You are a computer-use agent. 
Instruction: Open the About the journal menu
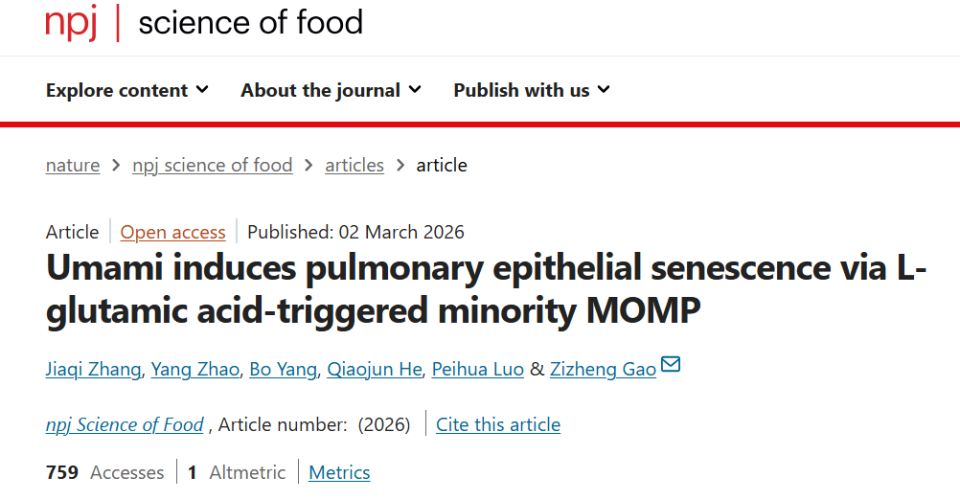330,90
